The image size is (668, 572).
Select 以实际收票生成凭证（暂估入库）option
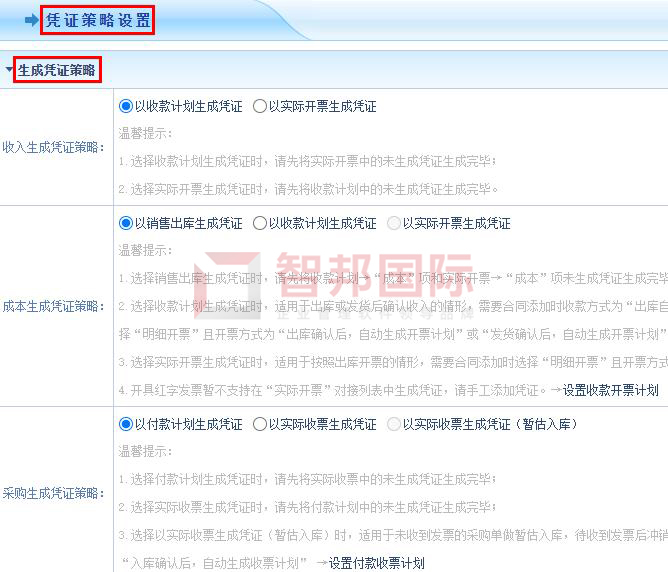[x=394, y=424]
